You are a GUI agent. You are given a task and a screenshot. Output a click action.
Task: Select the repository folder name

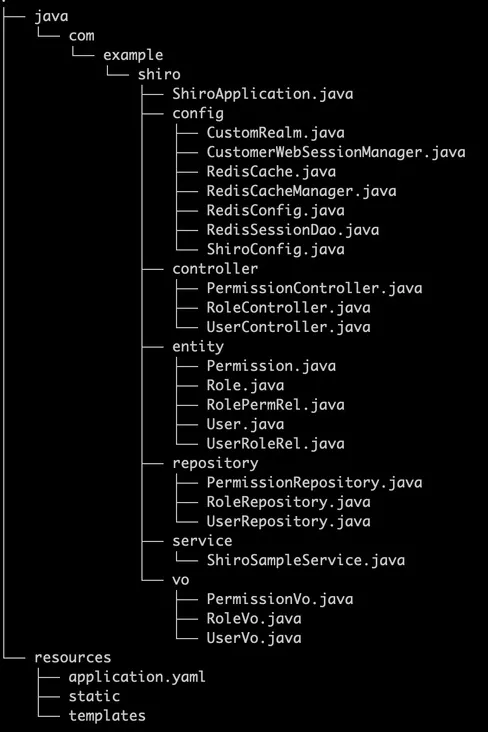(215, 464)
